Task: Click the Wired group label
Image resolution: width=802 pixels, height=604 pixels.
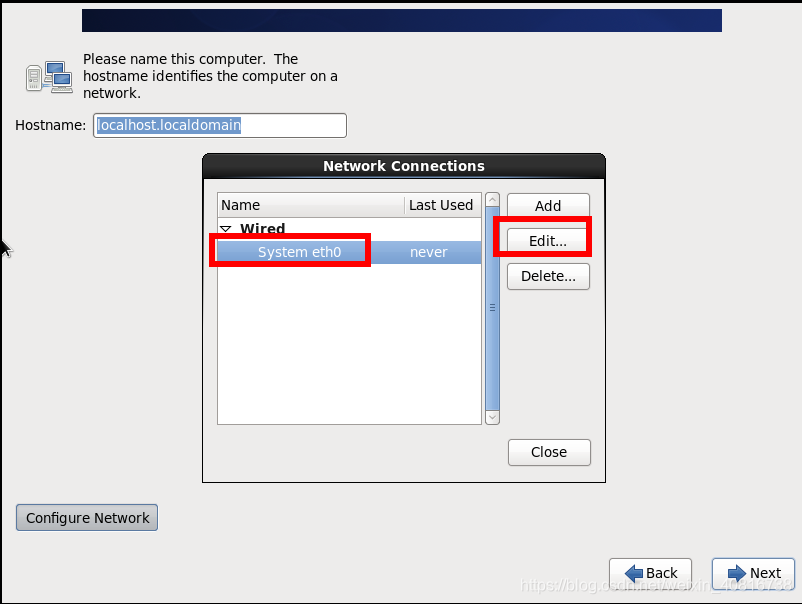Action: pos(262,228)
